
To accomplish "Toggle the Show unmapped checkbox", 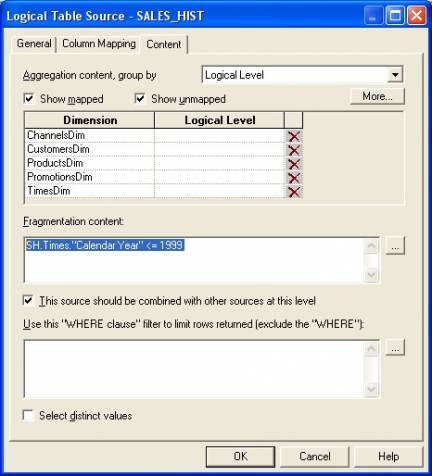I will point(140,99).
